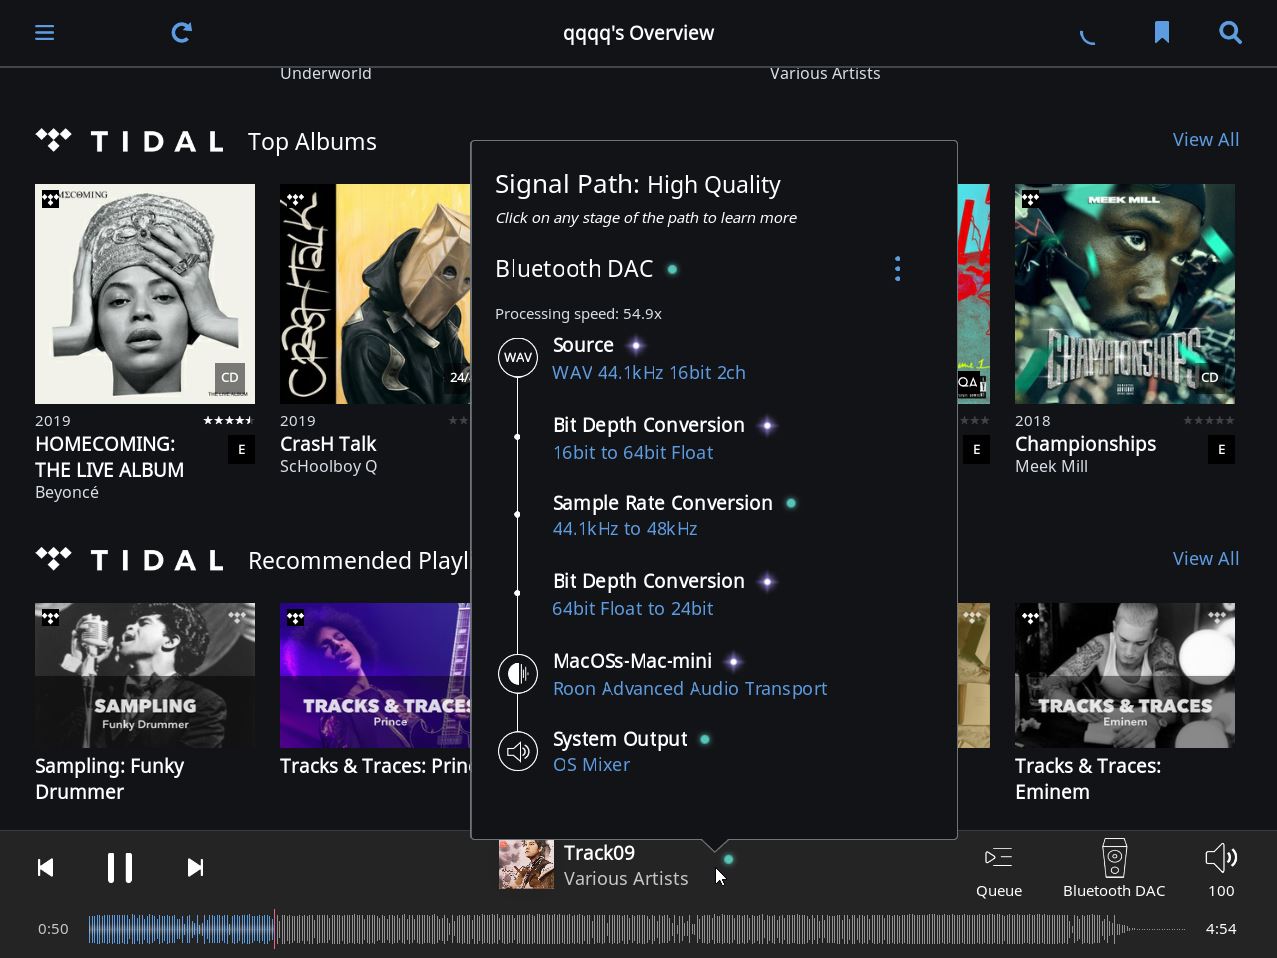The width and height of the screenshot is (1277, 958).
Task: Click the Sample Rate Conversion heading
Action: 663,503
